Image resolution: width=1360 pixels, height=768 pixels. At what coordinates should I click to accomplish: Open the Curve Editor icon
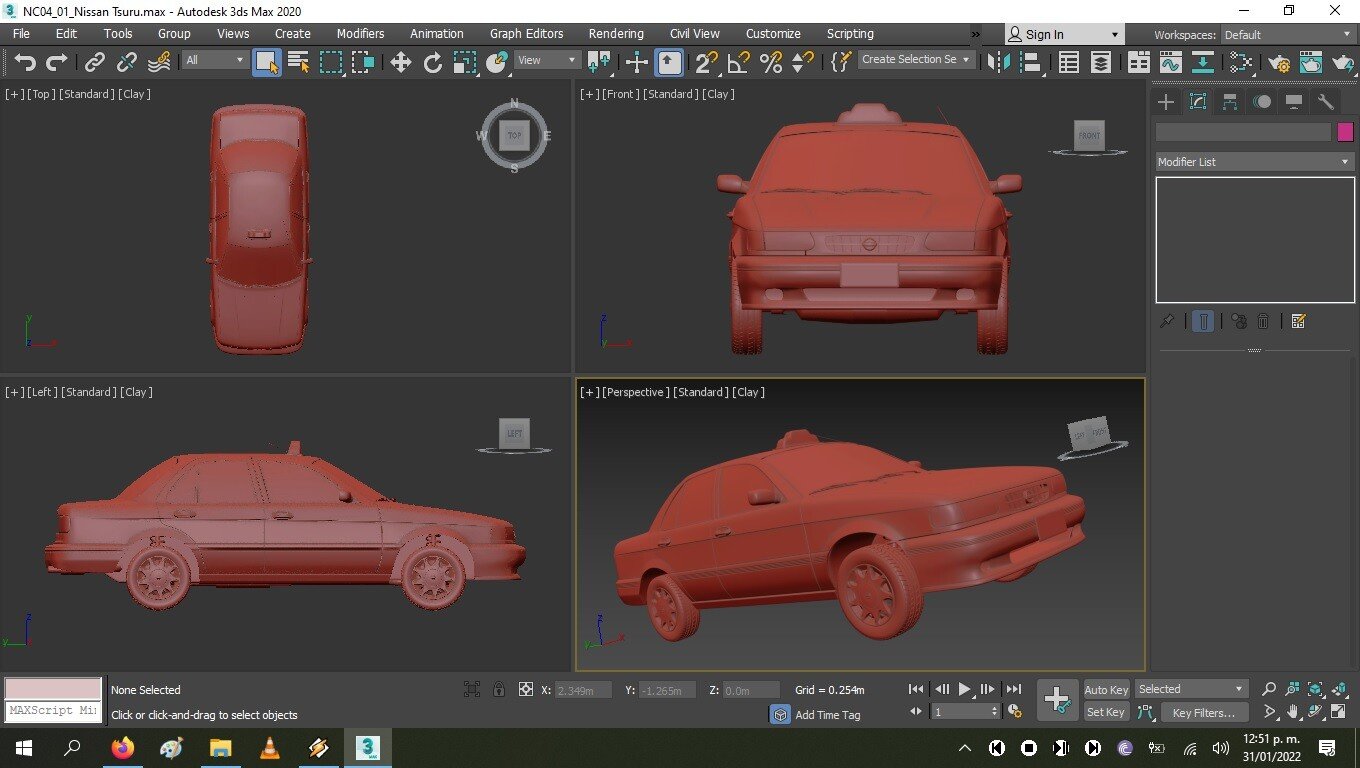(1171, 62)
